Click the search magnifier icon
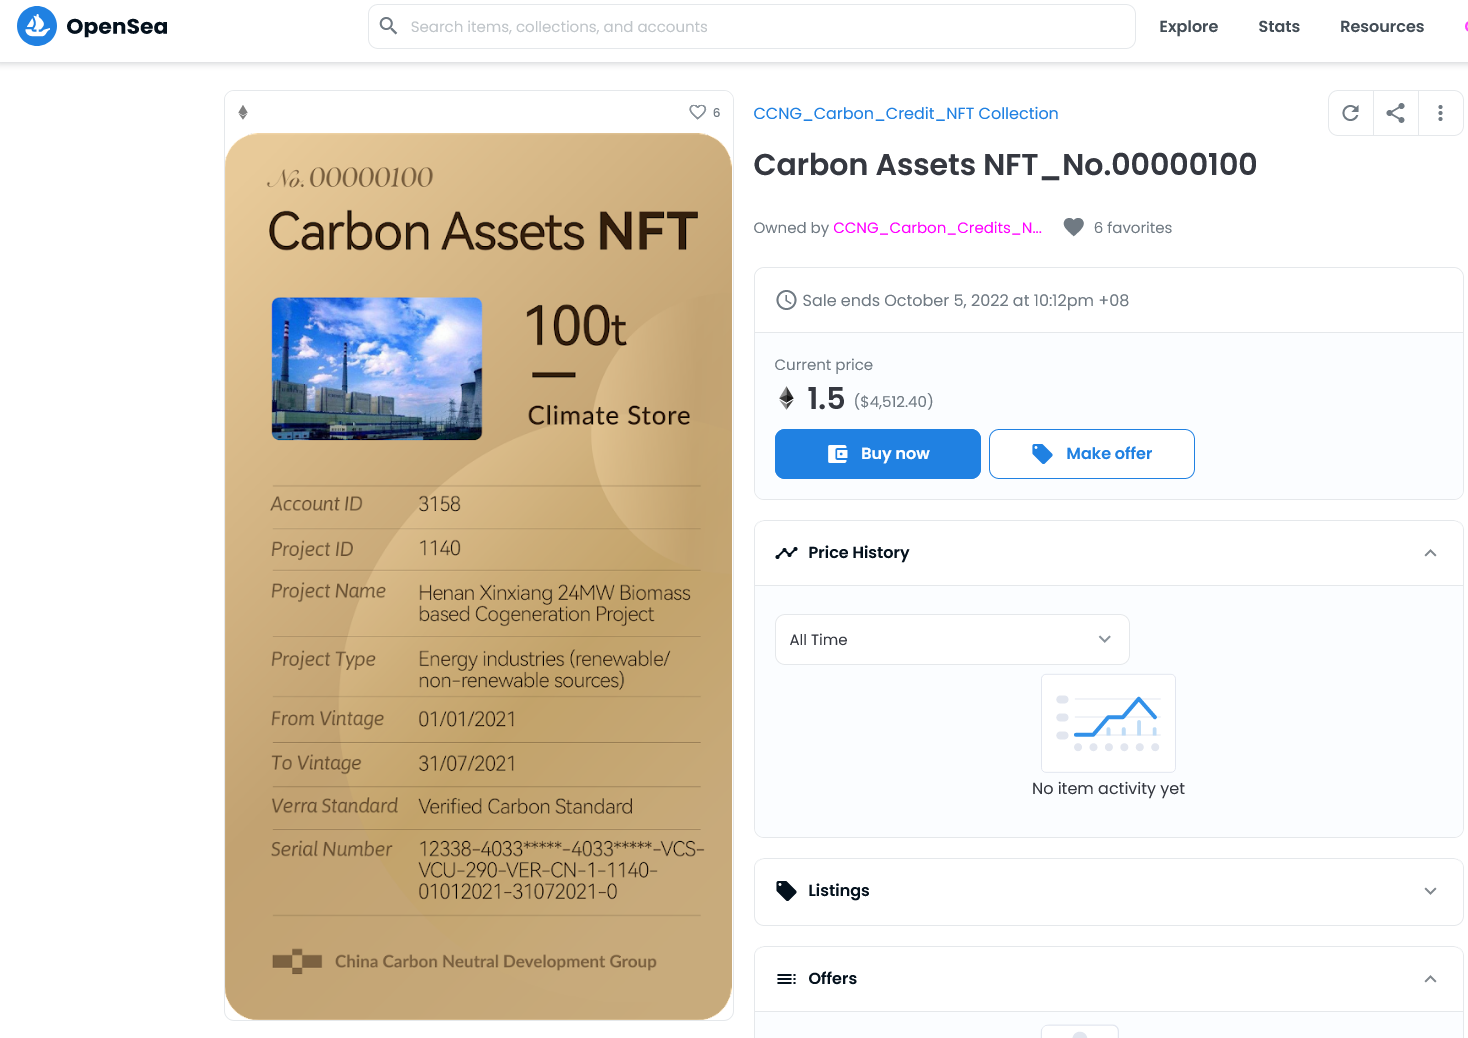The image size is (1468, 1038). click(389, 26)
